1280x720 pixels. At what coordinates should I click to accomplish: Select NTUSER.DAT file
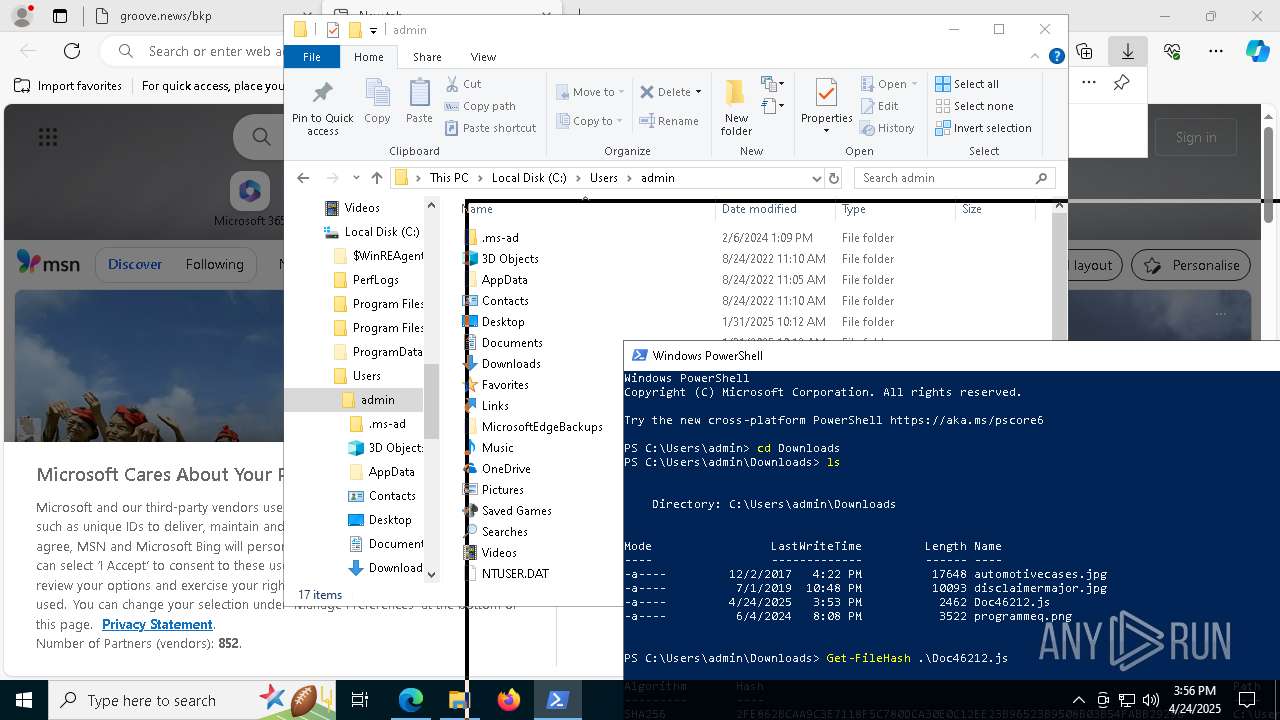click(x=515, y=574)
